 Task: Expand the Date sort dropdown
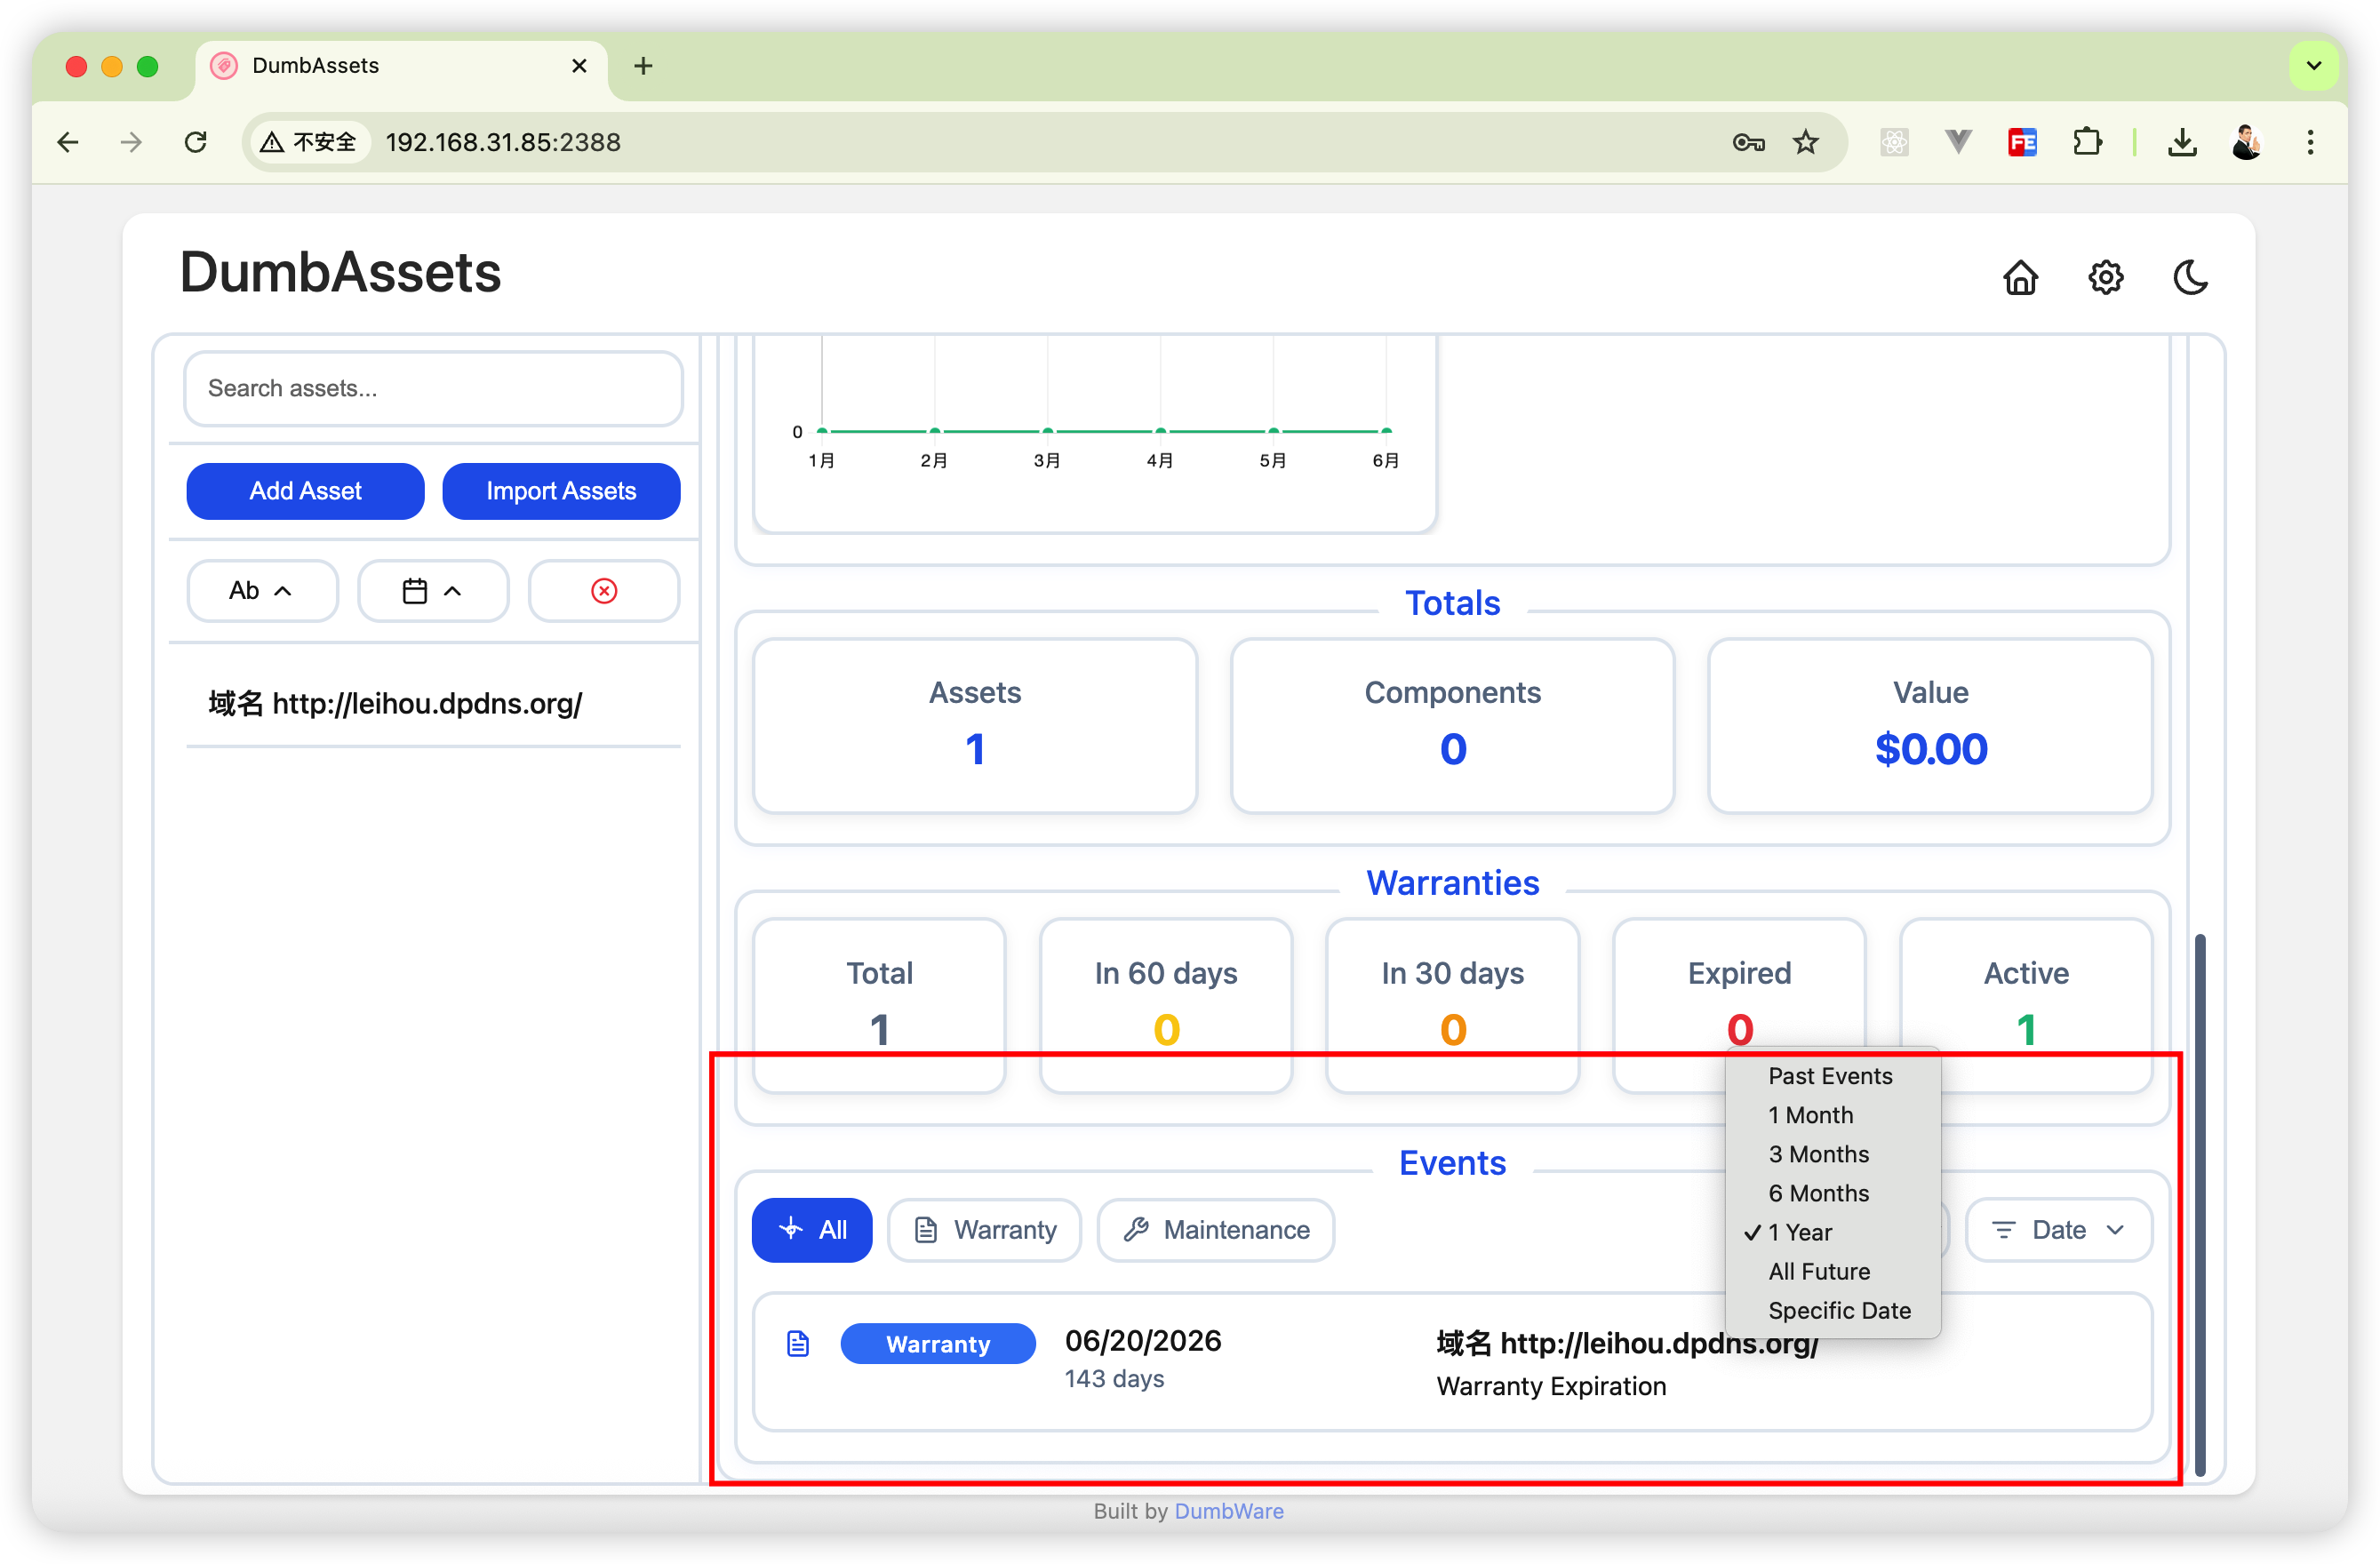(x=2058, y=1230)
